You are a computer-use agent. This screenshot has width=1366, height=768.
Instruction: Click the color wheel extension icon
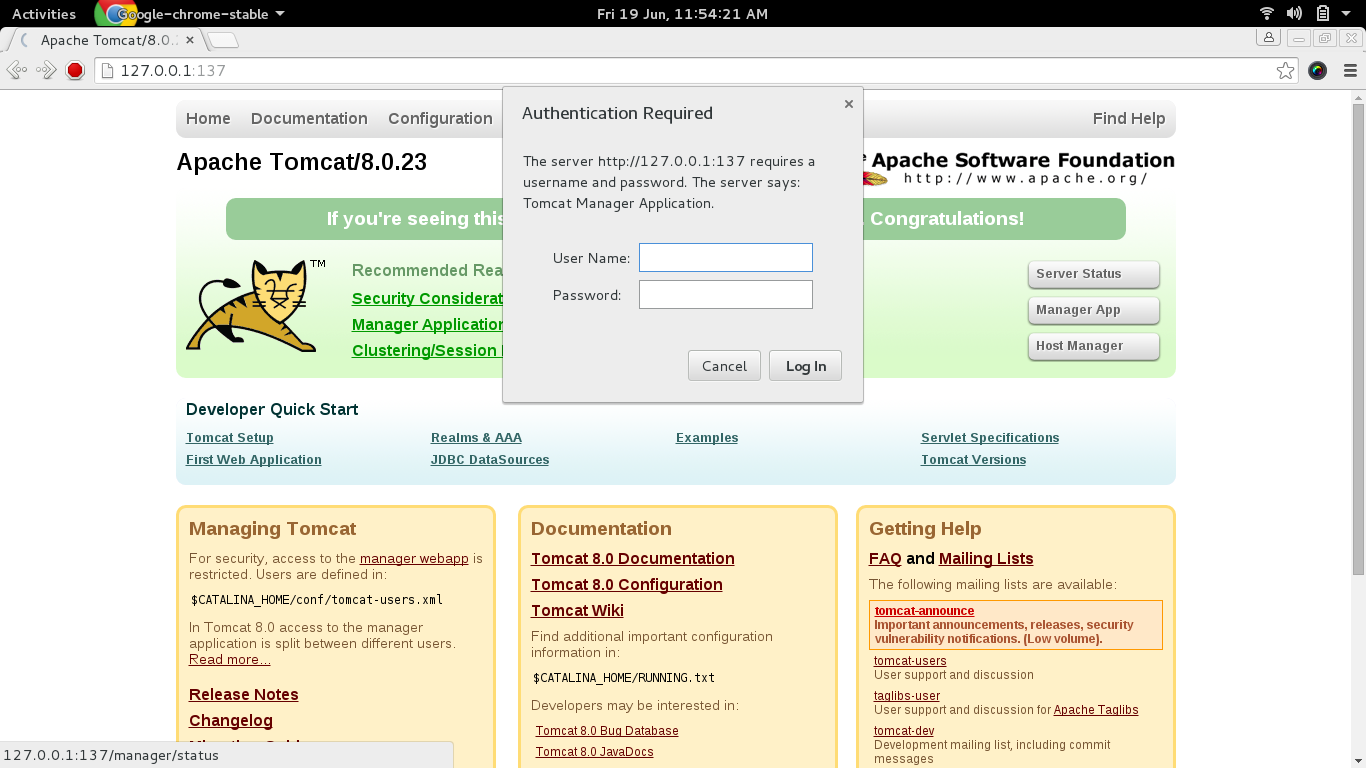[x=1317, y=70]
